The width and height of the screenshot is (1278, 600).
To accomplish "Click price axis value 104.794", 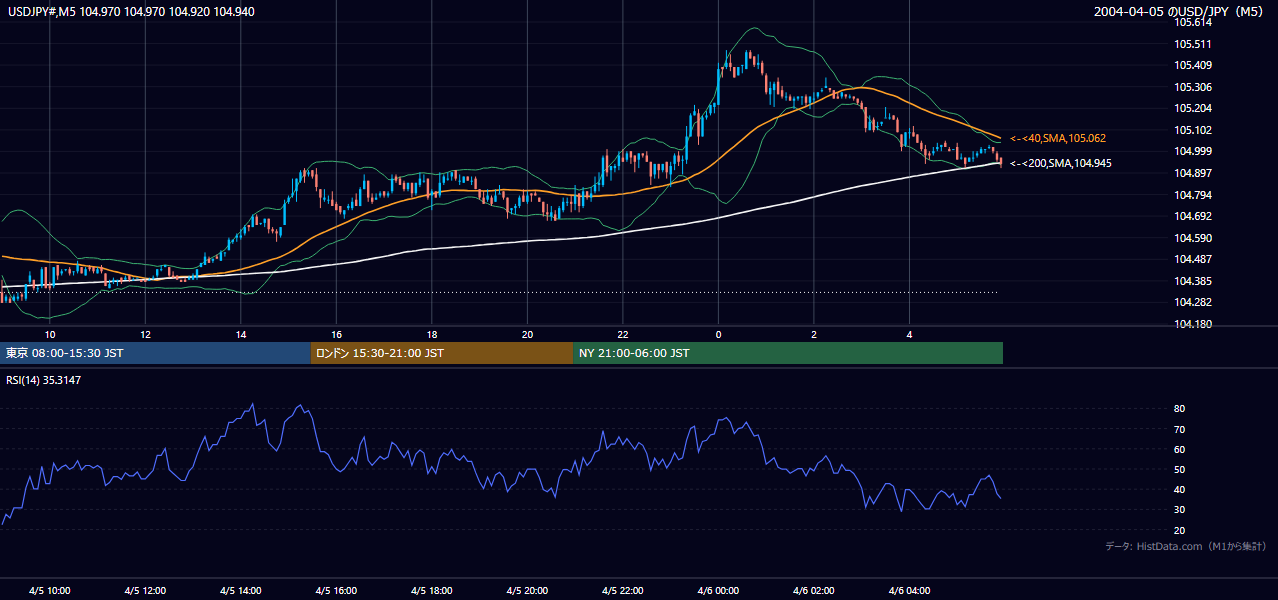I will [x=1193, y=195].
